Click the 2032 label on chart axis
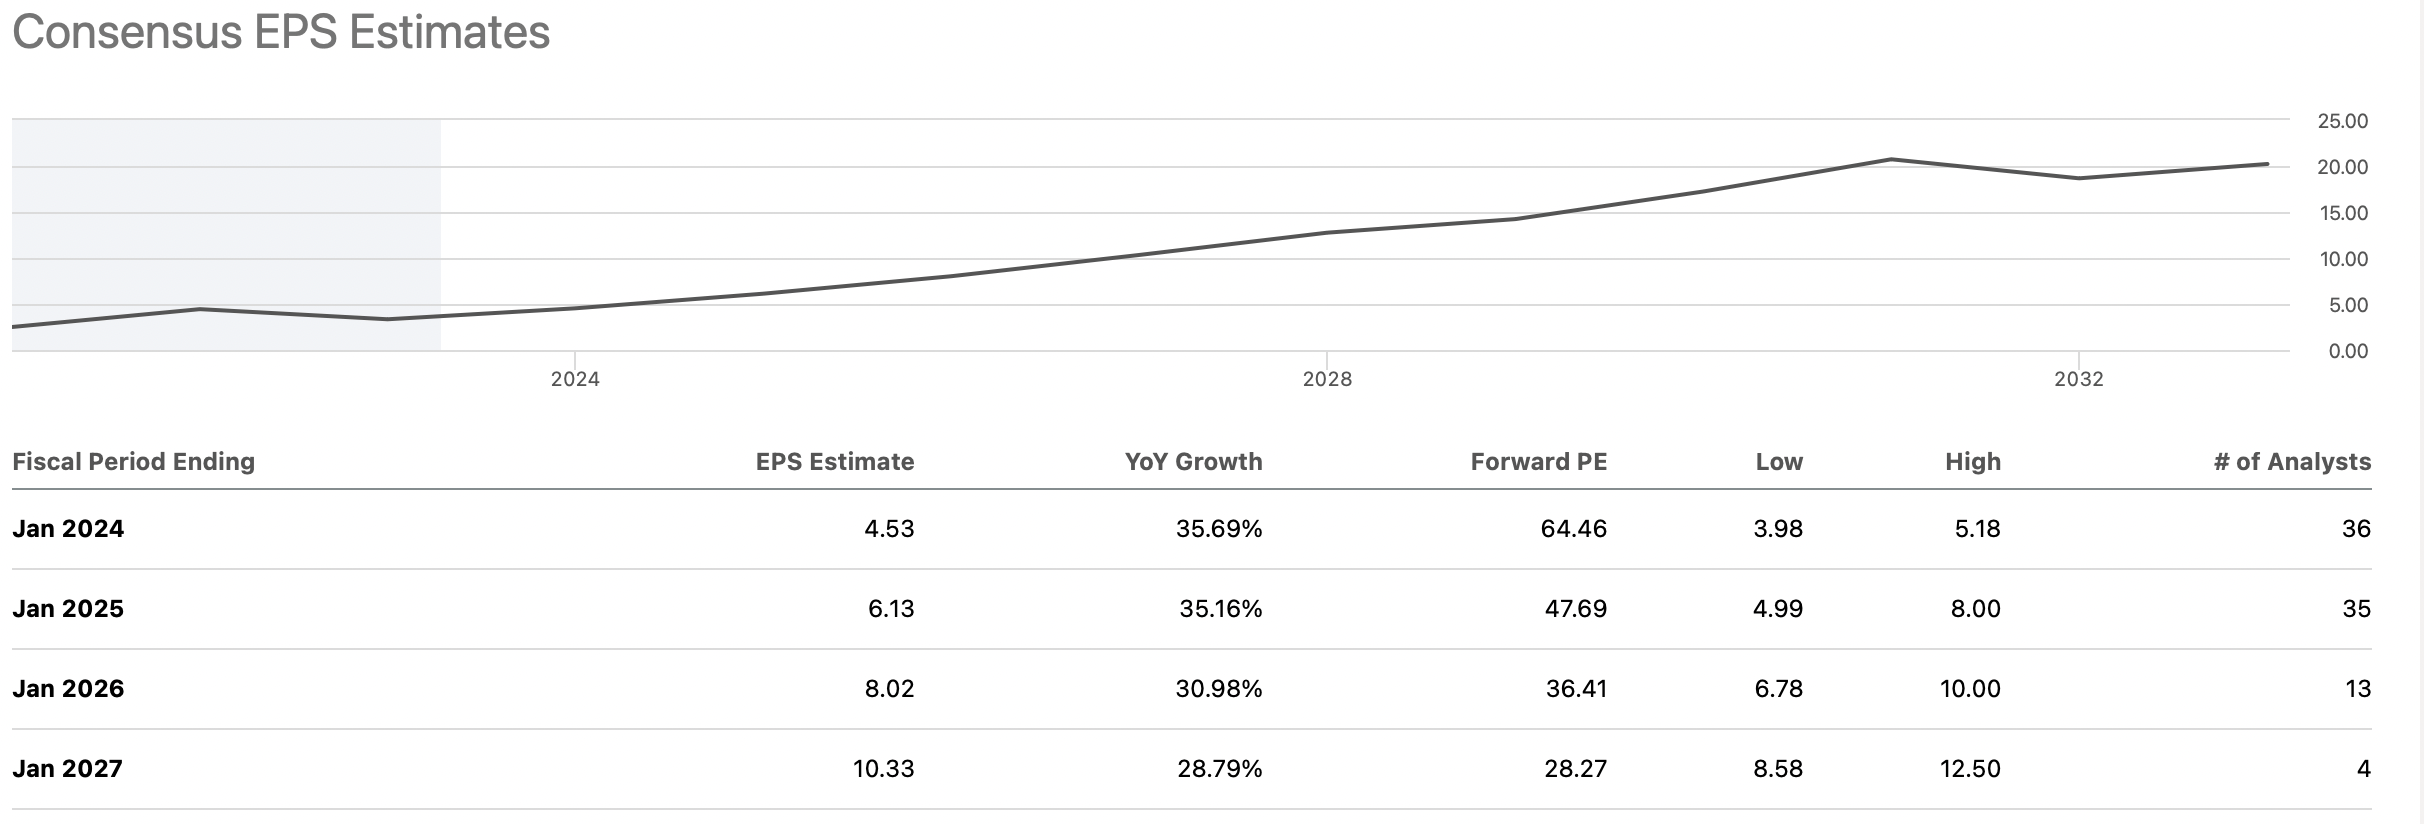The width and height of the screenshot is (2424, 824). coord(2079,379)
